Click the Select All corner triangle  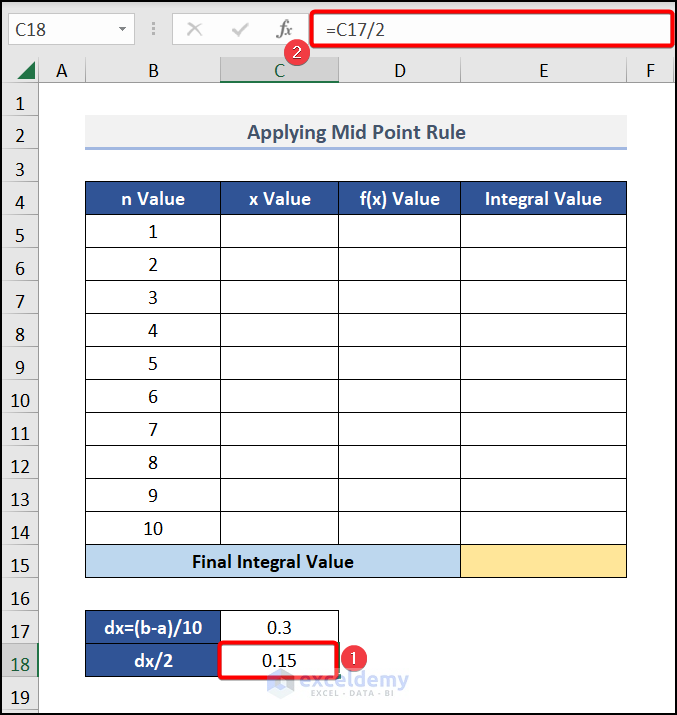tap(26, 70)
